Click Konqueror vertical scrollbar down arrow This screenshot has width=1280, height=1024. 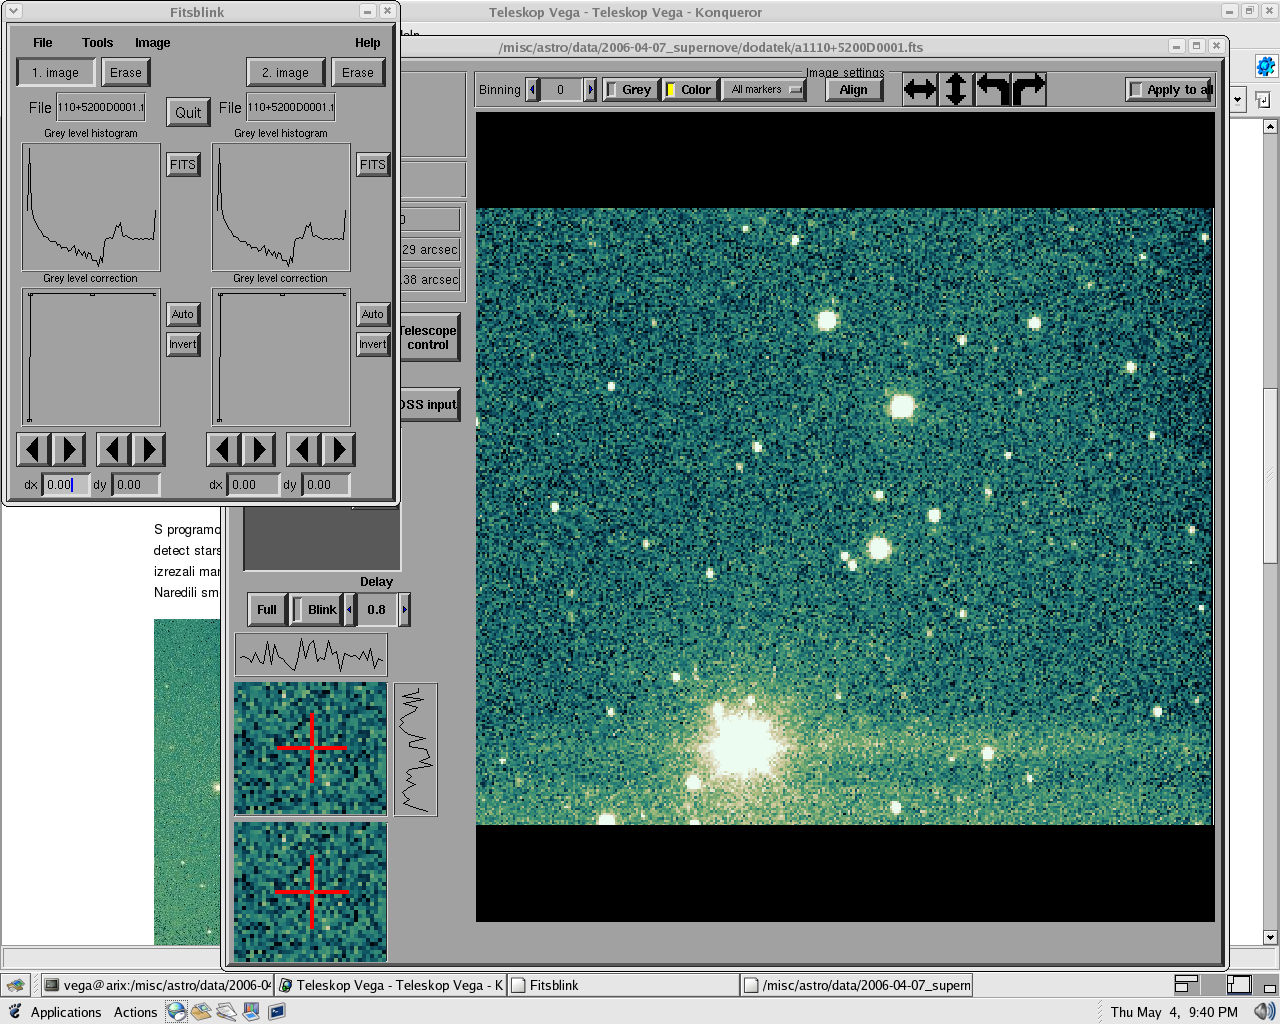tap(1270, 937)
